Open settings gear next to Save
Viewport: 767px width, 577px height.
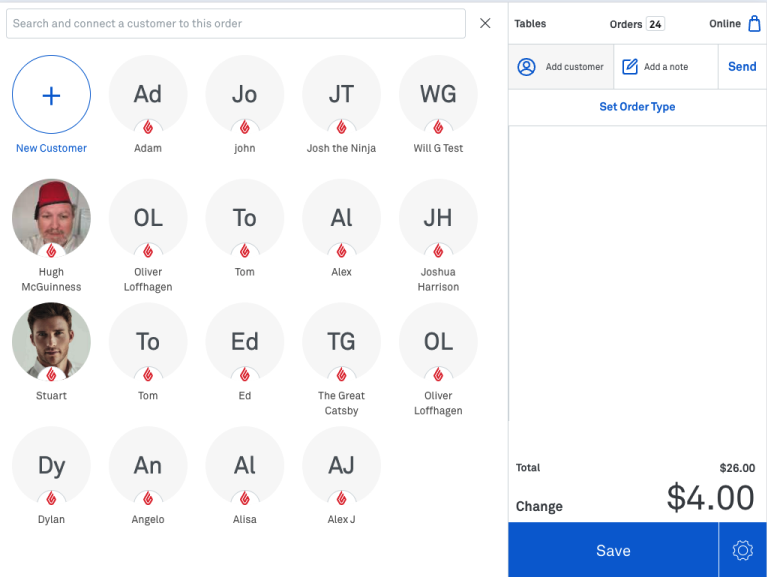(743, 550)
